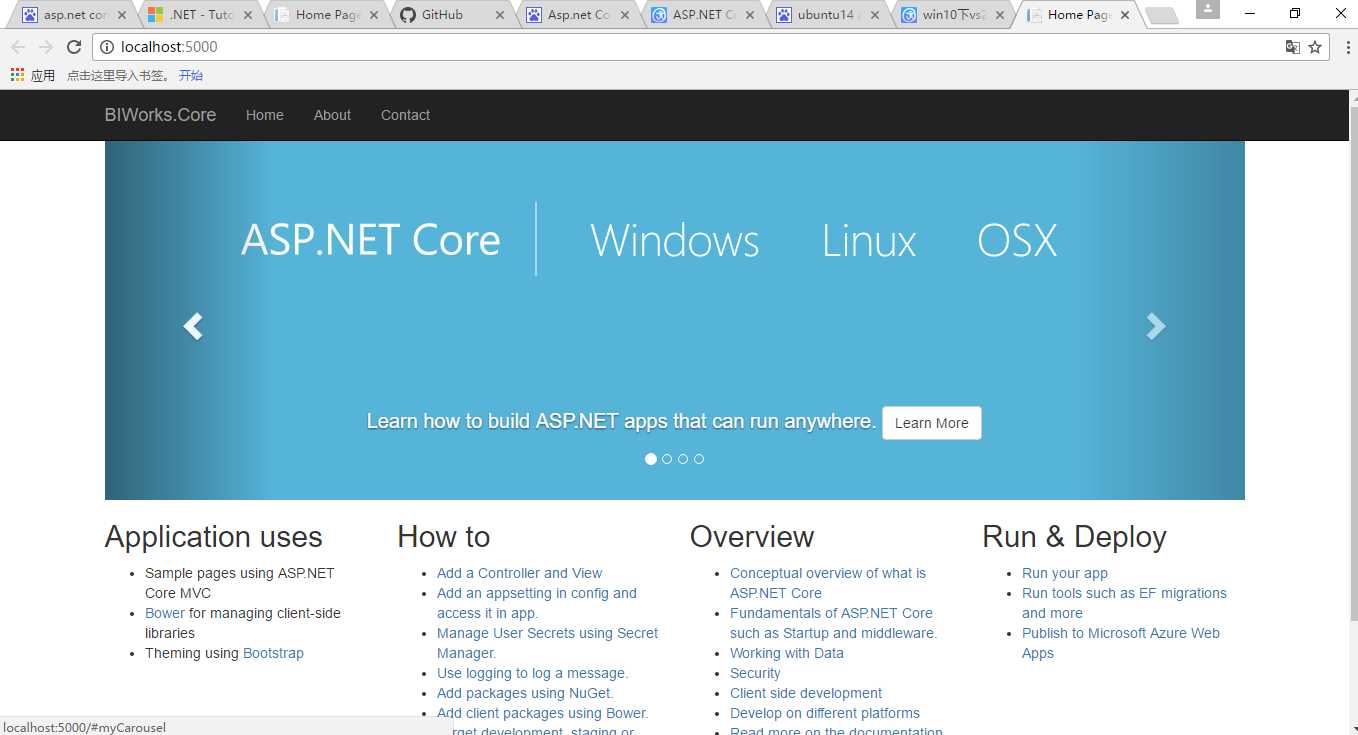Click the user profile icon in title bar
The height and width of the screenshot is (735, 1358).
1207,9
